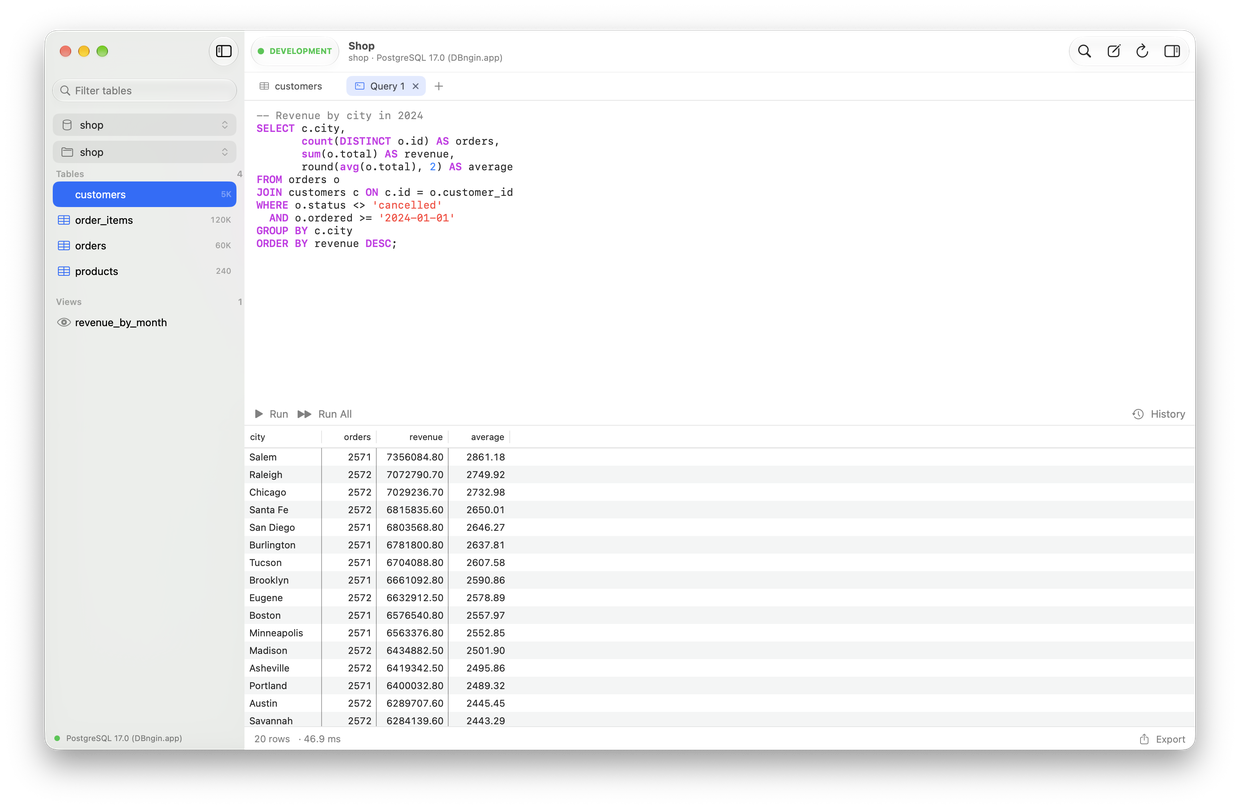The image size is (1240, 809).
Task: Click average value 2637.81
Action: pyautogui.click(x=485, y=545)
